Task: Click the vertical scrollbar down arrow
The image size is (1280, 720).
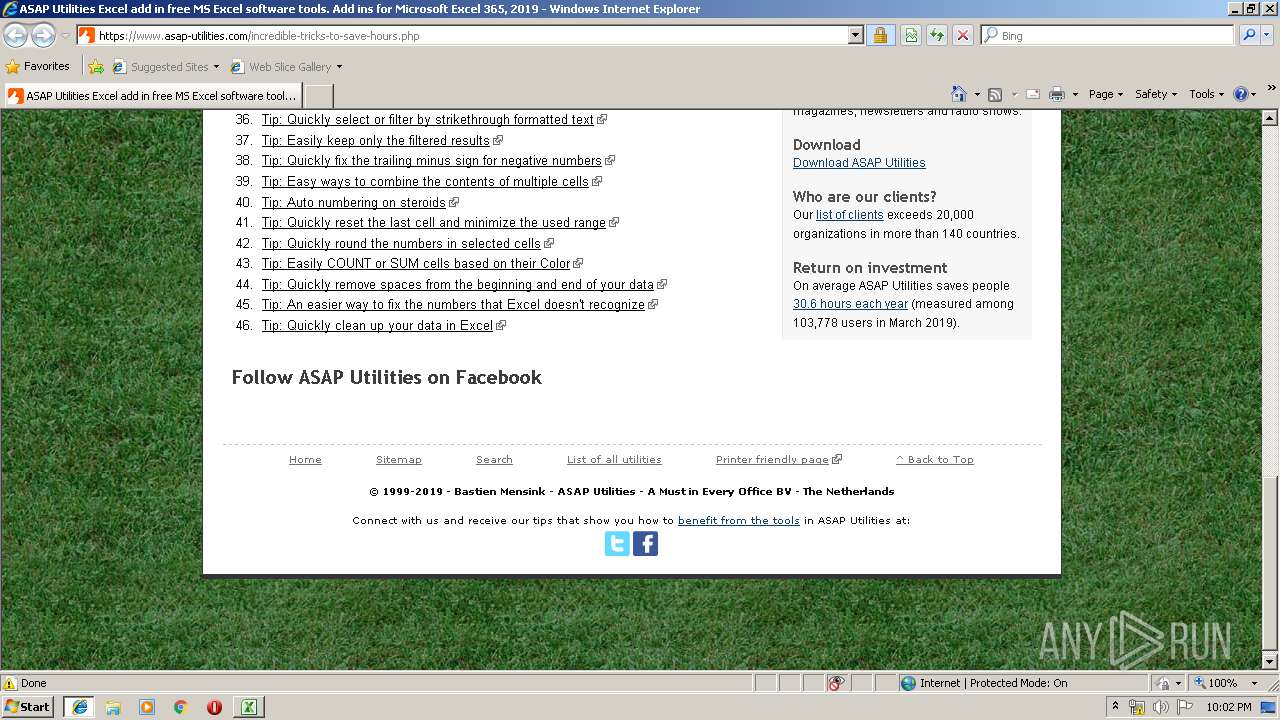Action: tap(1271, 662)
